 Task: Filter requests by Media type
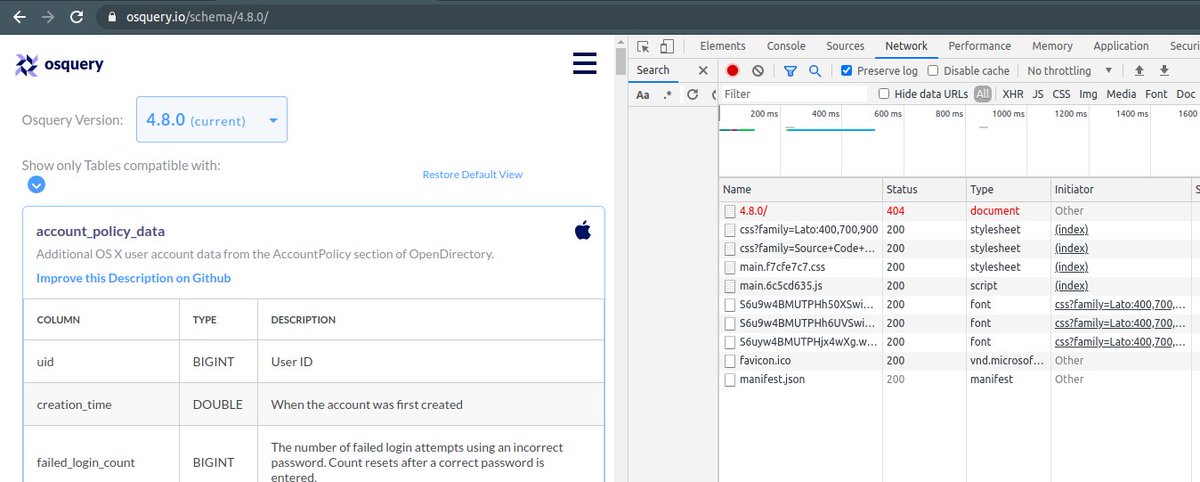(x=1121, y=94)
